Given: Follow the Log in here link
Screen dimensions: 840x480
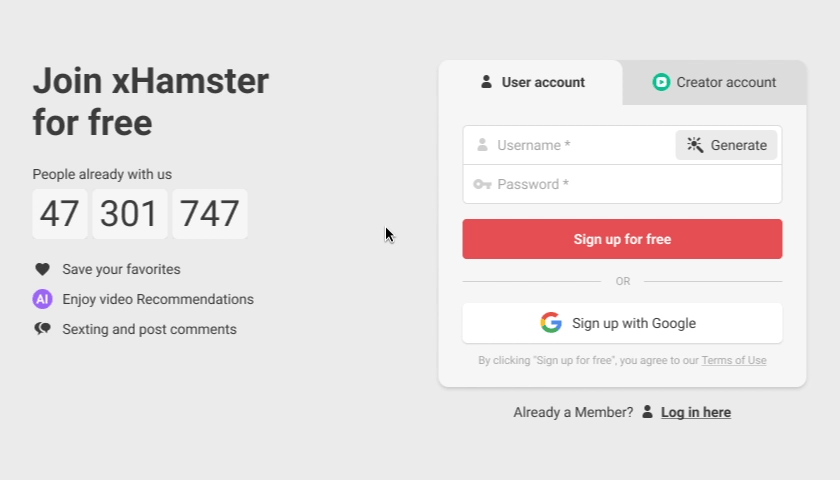Looking at the screenshot, I should tap(695, 412).
